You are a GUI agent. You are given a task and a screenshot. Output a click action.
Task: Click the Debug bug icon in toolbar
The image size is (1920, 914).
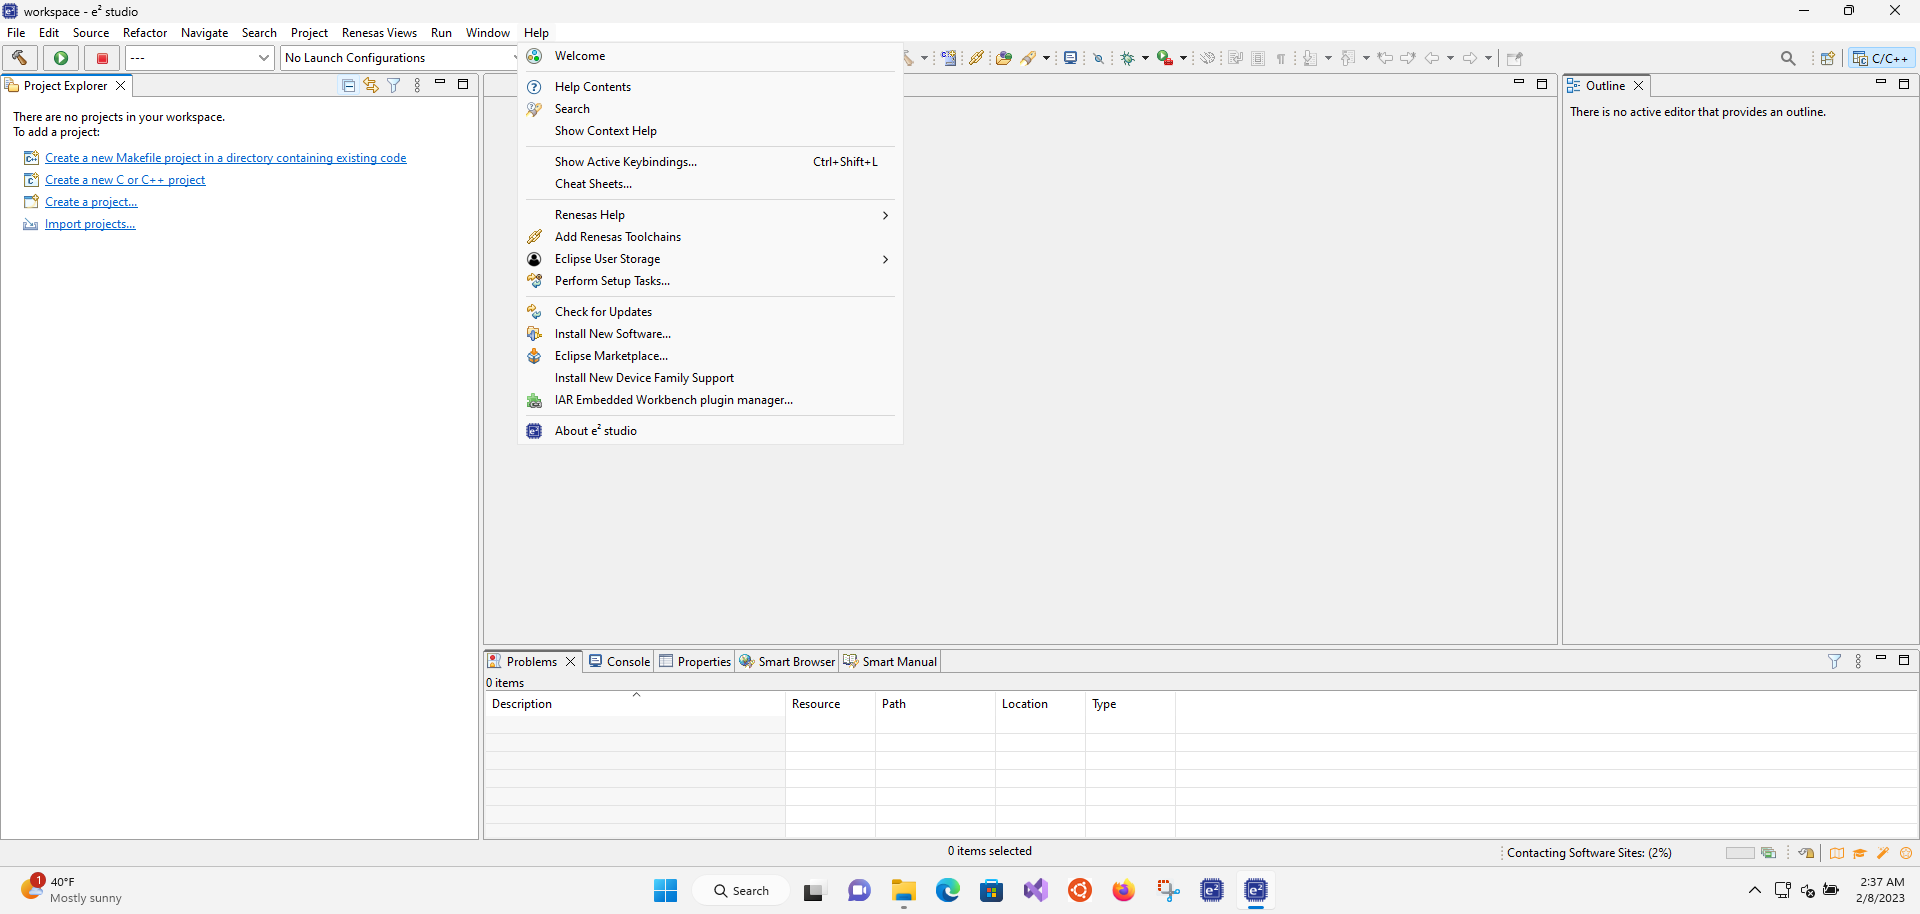(1128, 58)
